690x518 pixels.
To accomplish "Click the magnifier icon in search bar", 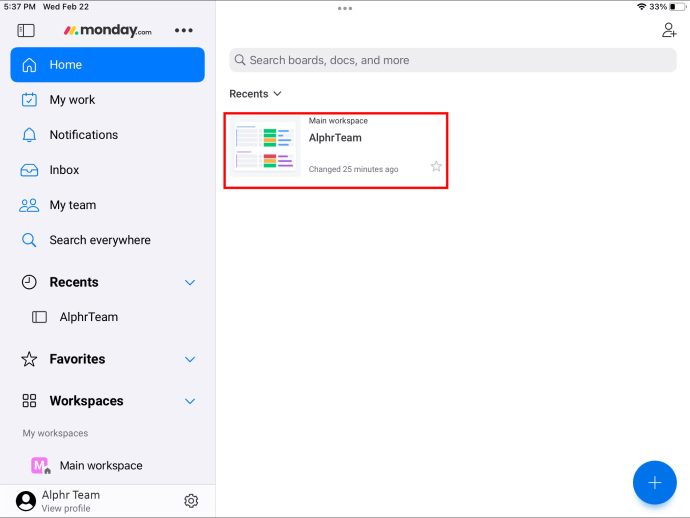I will (x=240, y=60).
